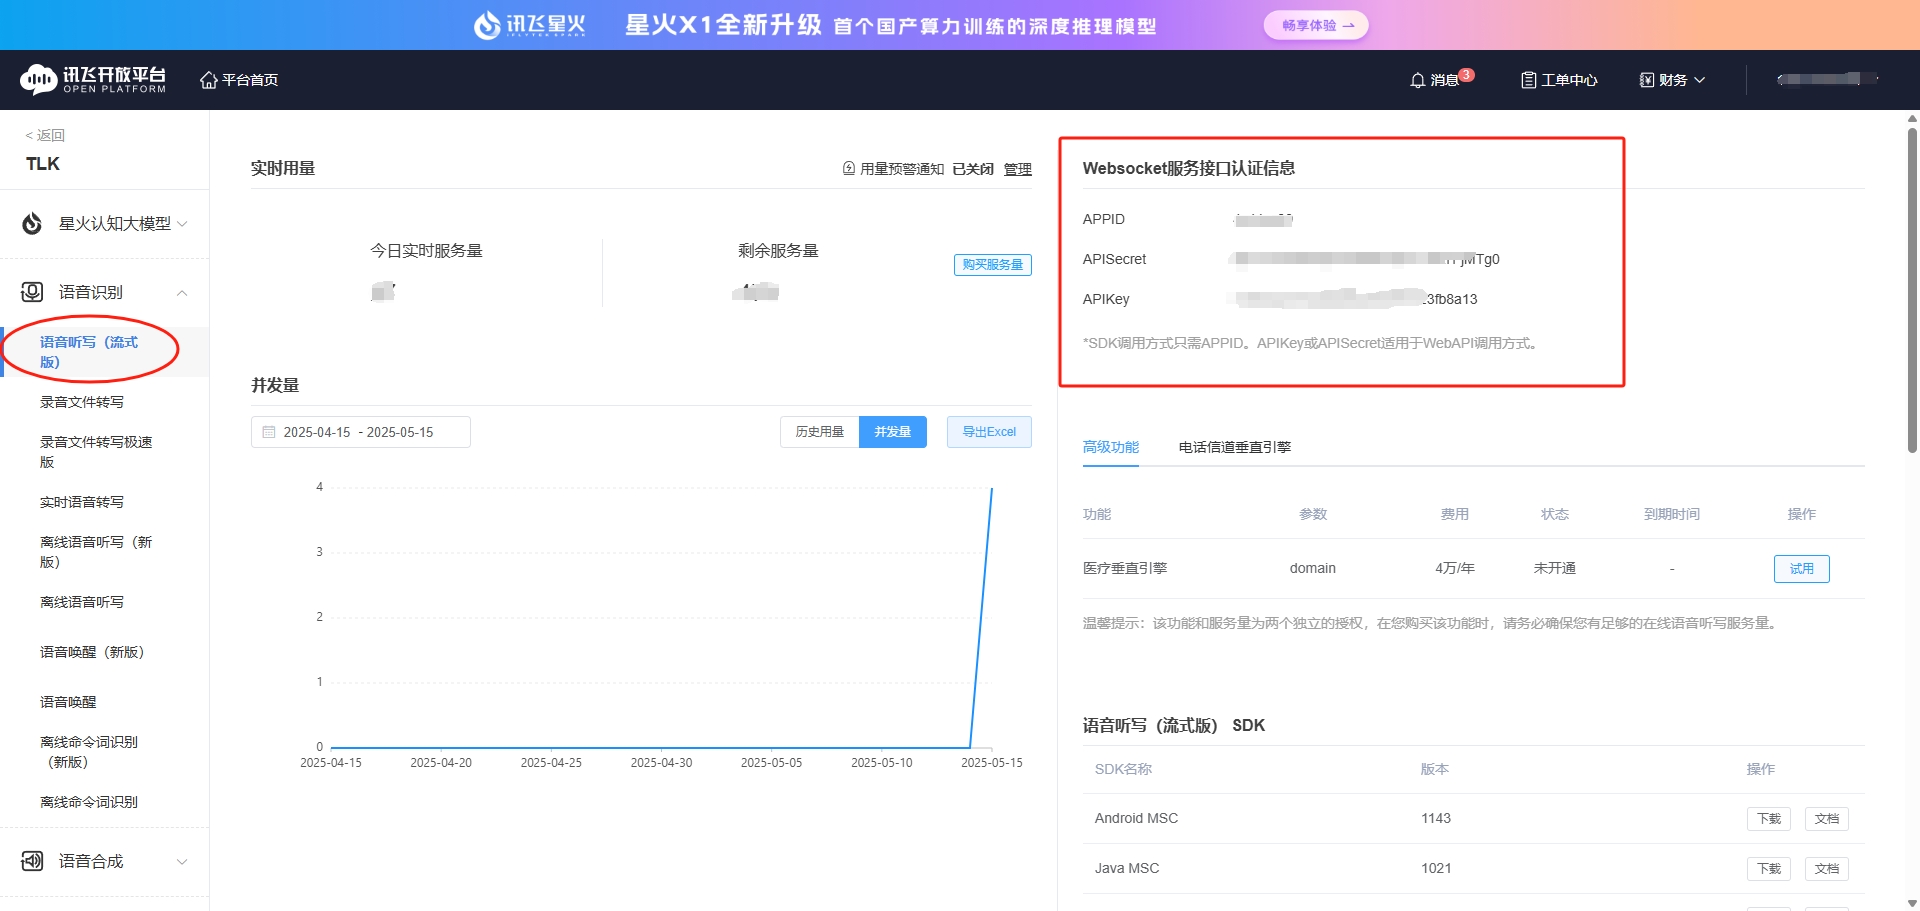
Task: Click 试用 for 医疗垂直引擎
Action: coord(1801,569)
